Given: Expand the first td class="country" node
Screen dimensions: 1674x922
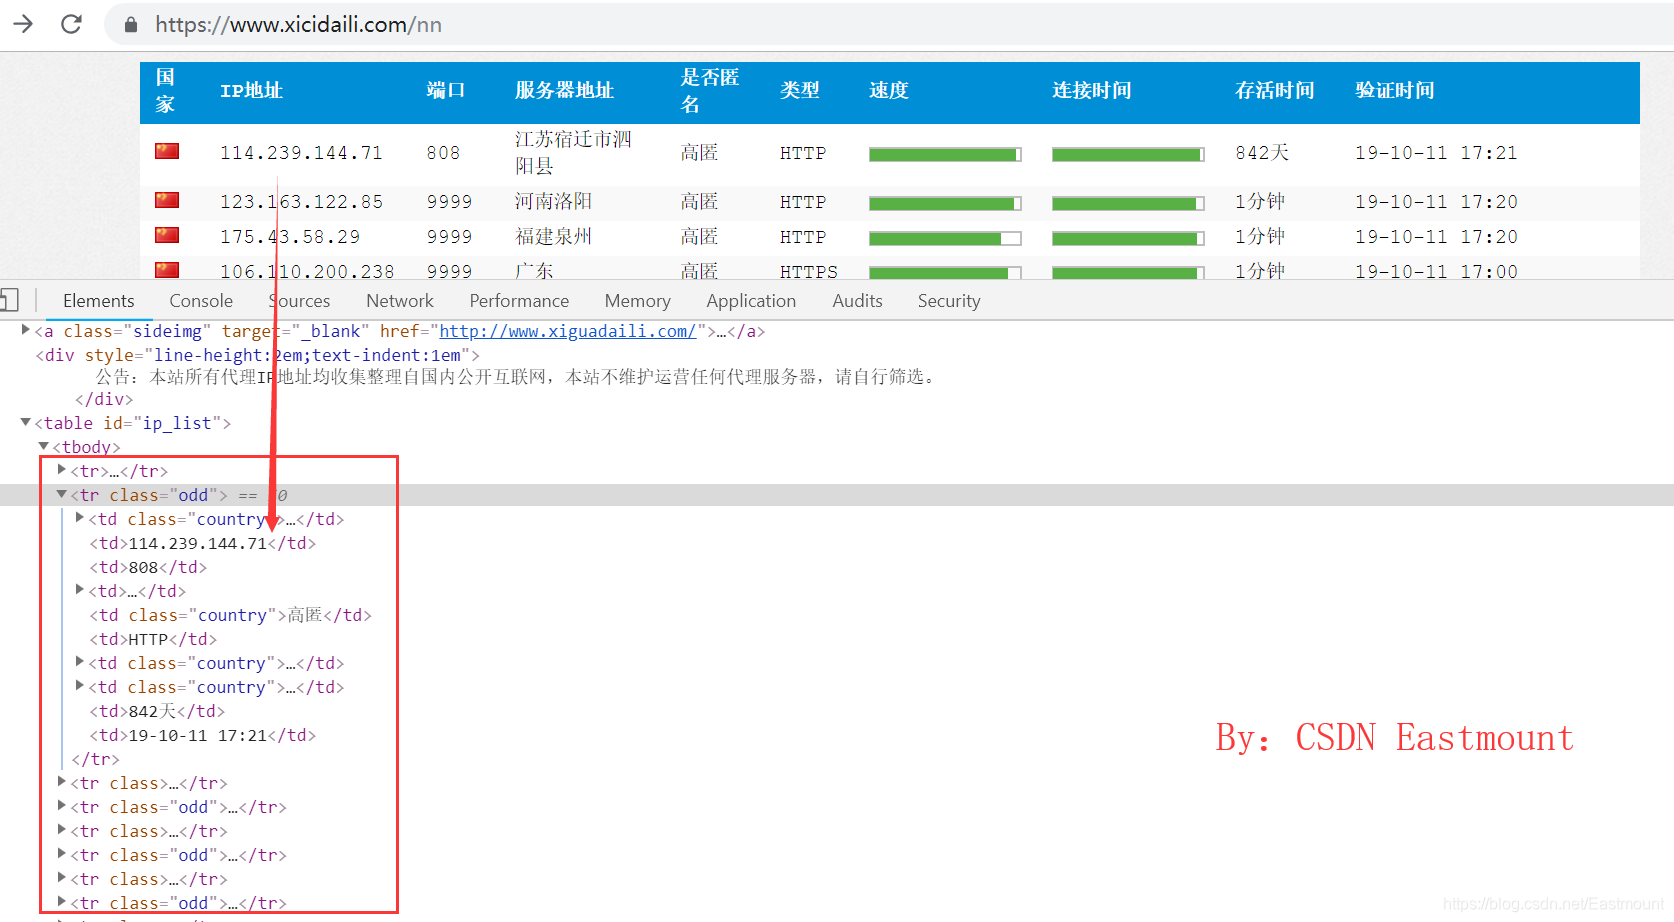Looking at the screenshot, I should [80, 517].
